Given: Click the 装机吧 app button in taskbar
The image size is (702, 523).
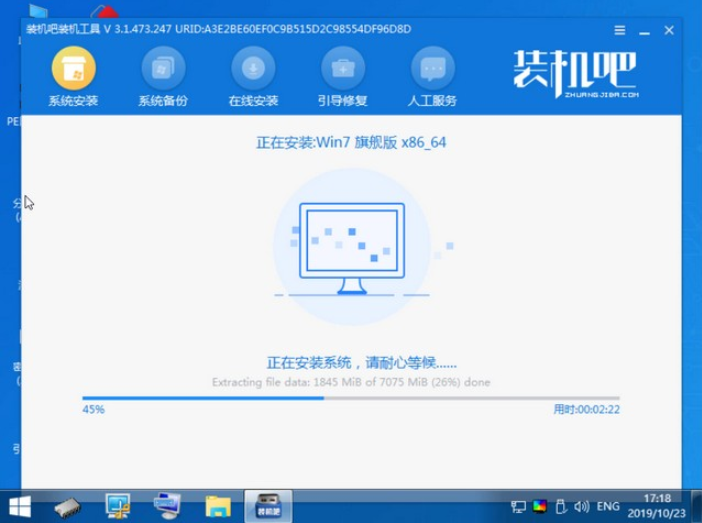Looking at the screenshot, I should coord(266,507).
